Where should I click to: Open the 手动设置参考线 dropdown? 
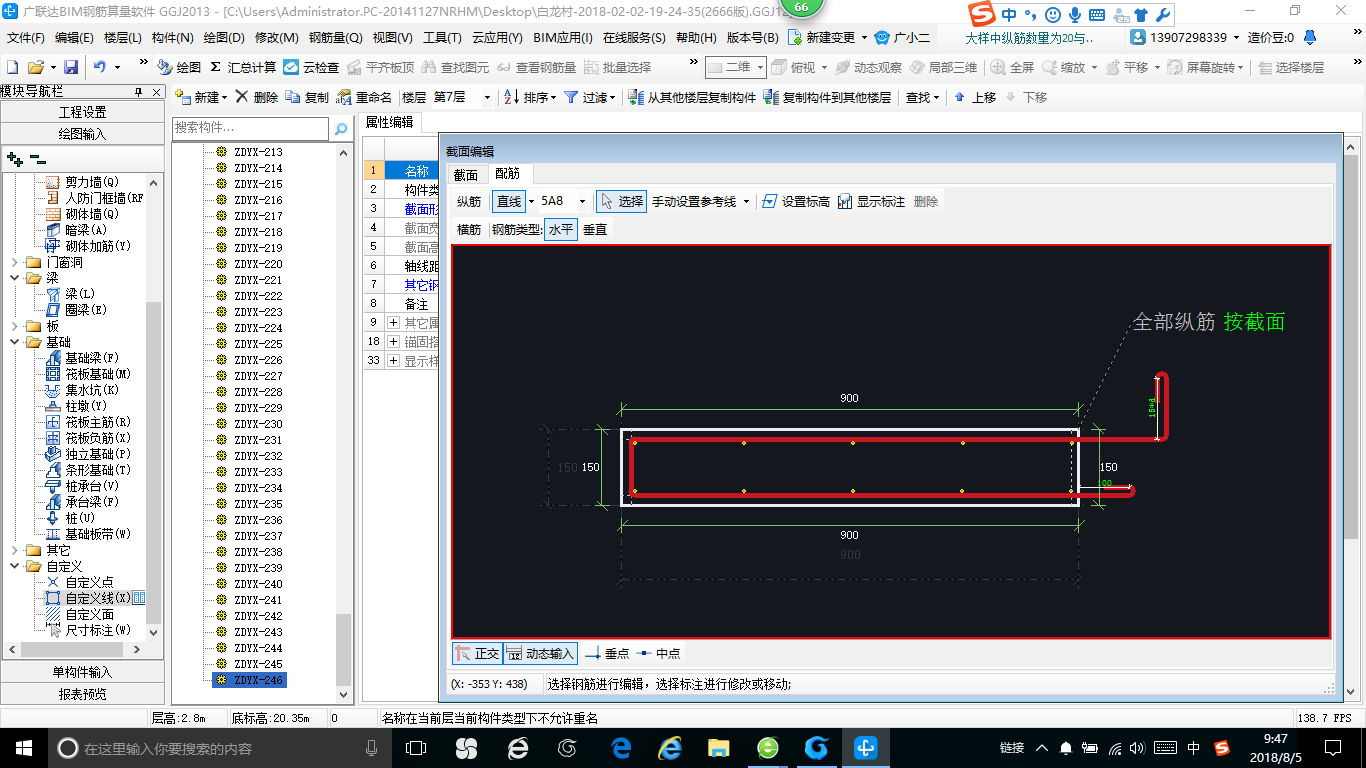746,201
